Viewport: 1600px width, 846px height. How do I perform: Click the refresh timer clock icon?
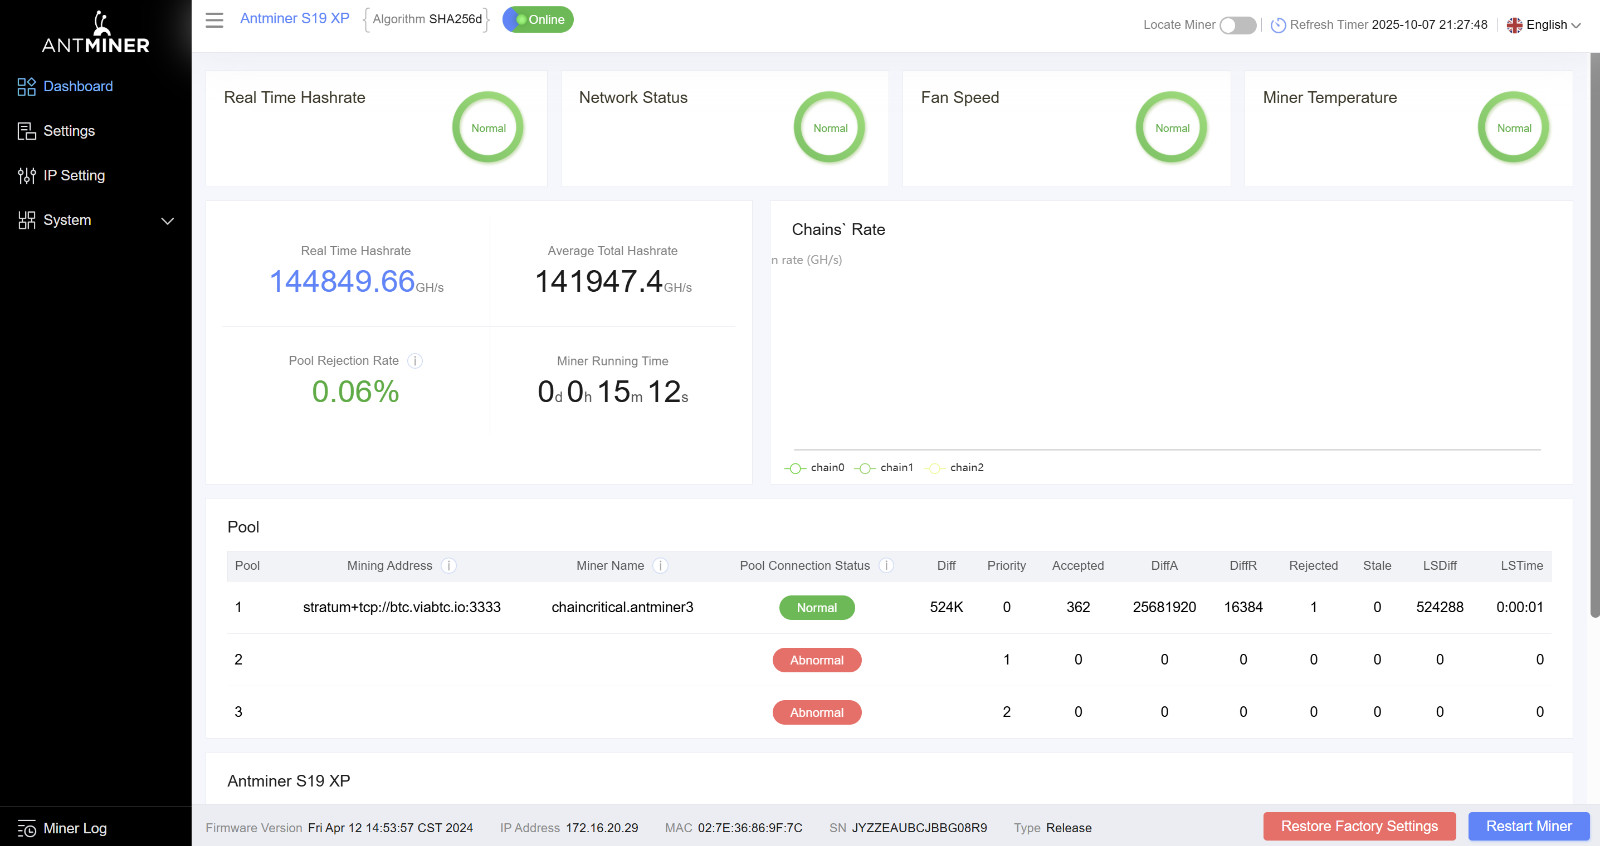(x=1278, y=25)
